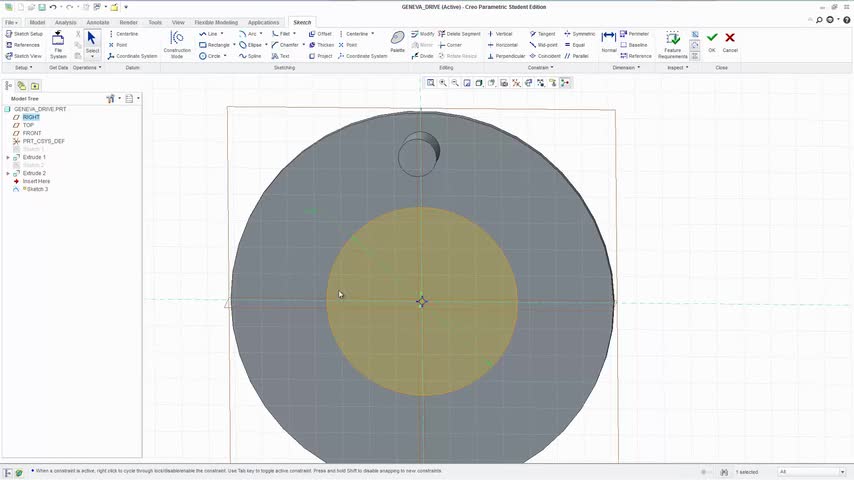Click the Zoom Out graphics icon
Viewport: 854px width, 480px height.
point(455,83)
